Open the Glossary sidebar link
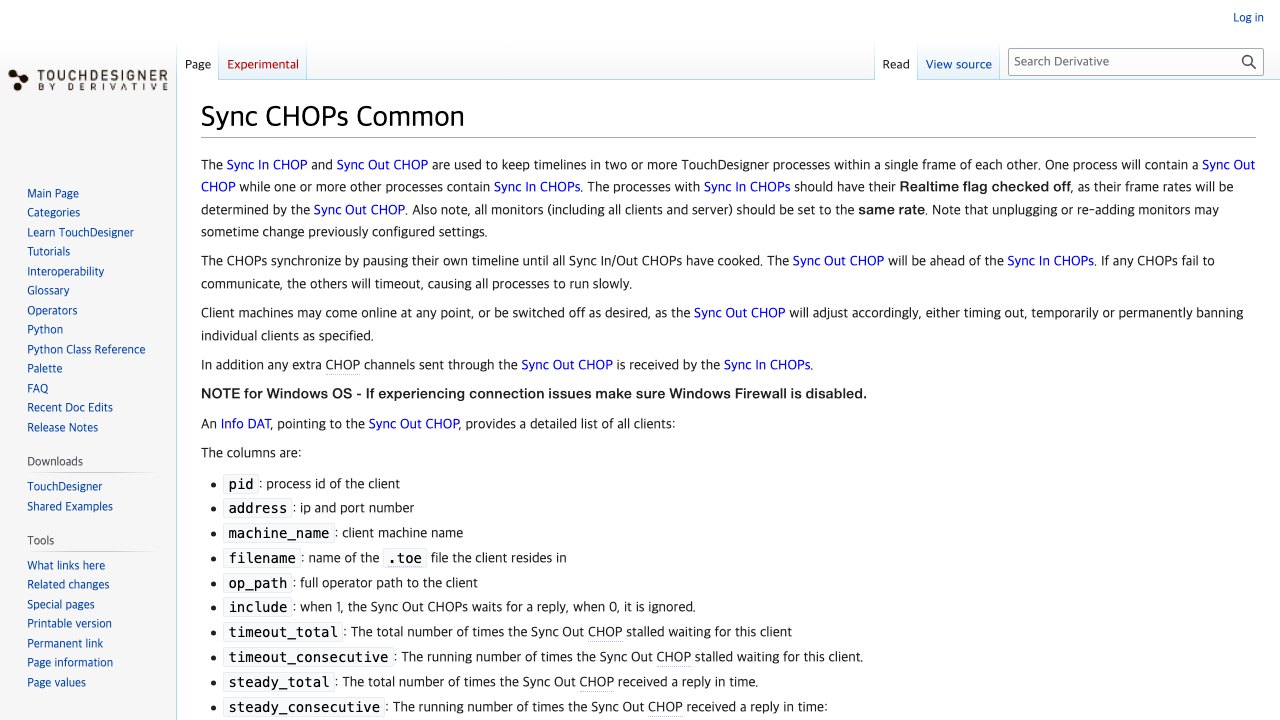The height and width of the screenshot is (720, 1280). [48, 290]
